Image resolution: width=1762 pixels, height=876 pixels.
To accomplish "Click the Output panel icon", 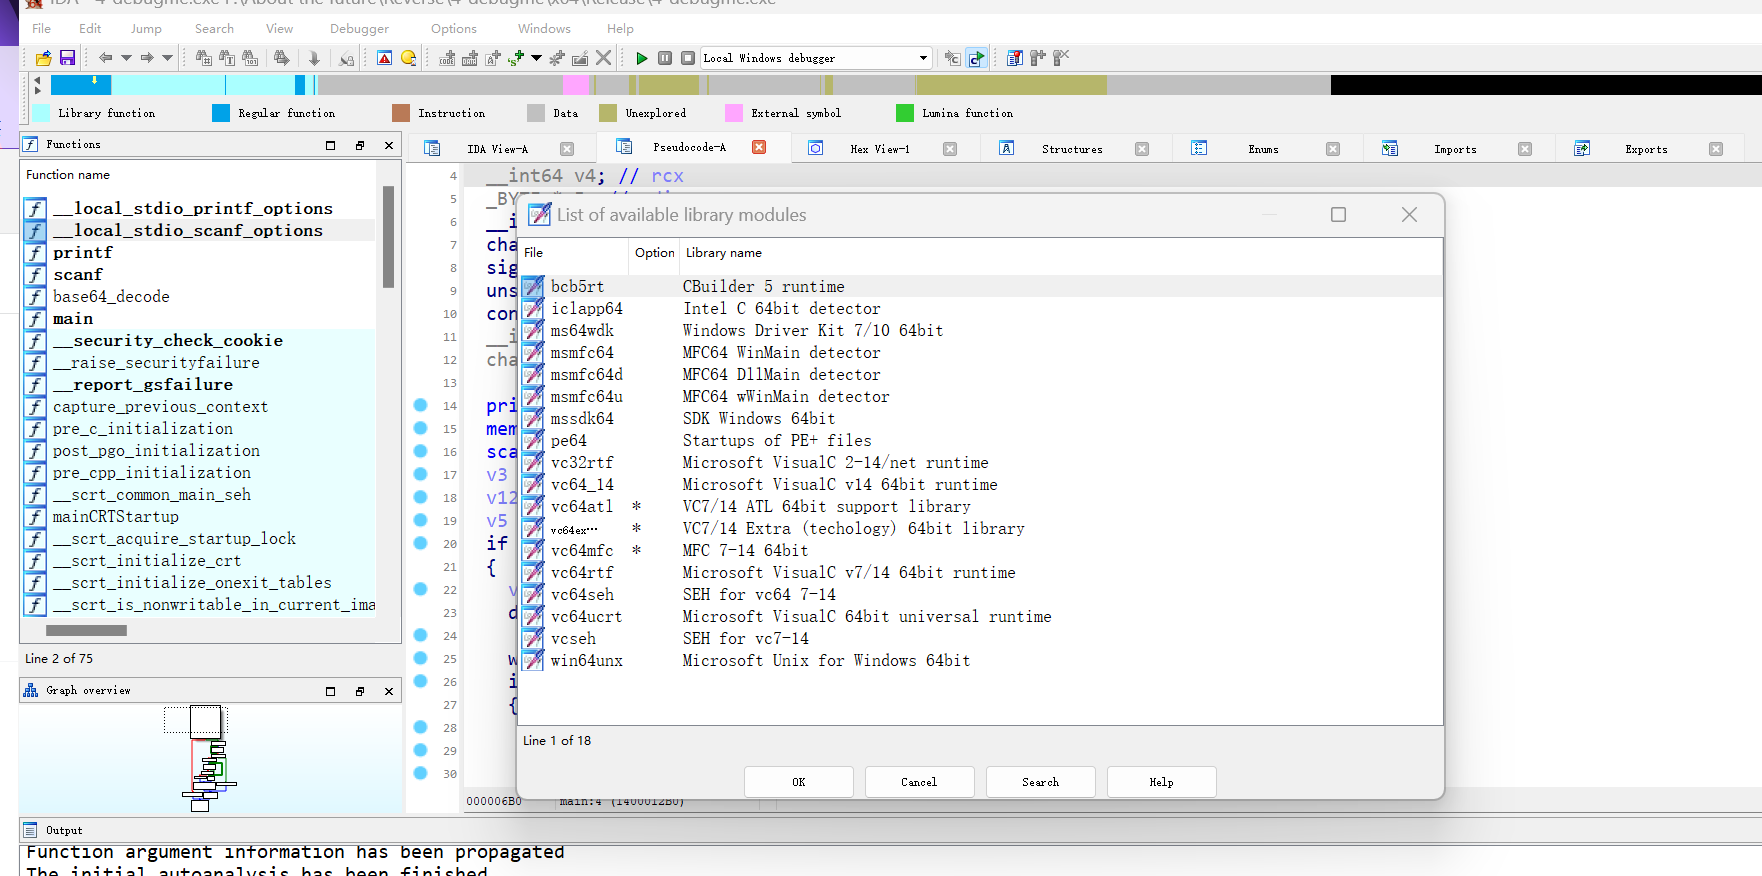I will 30,830.
